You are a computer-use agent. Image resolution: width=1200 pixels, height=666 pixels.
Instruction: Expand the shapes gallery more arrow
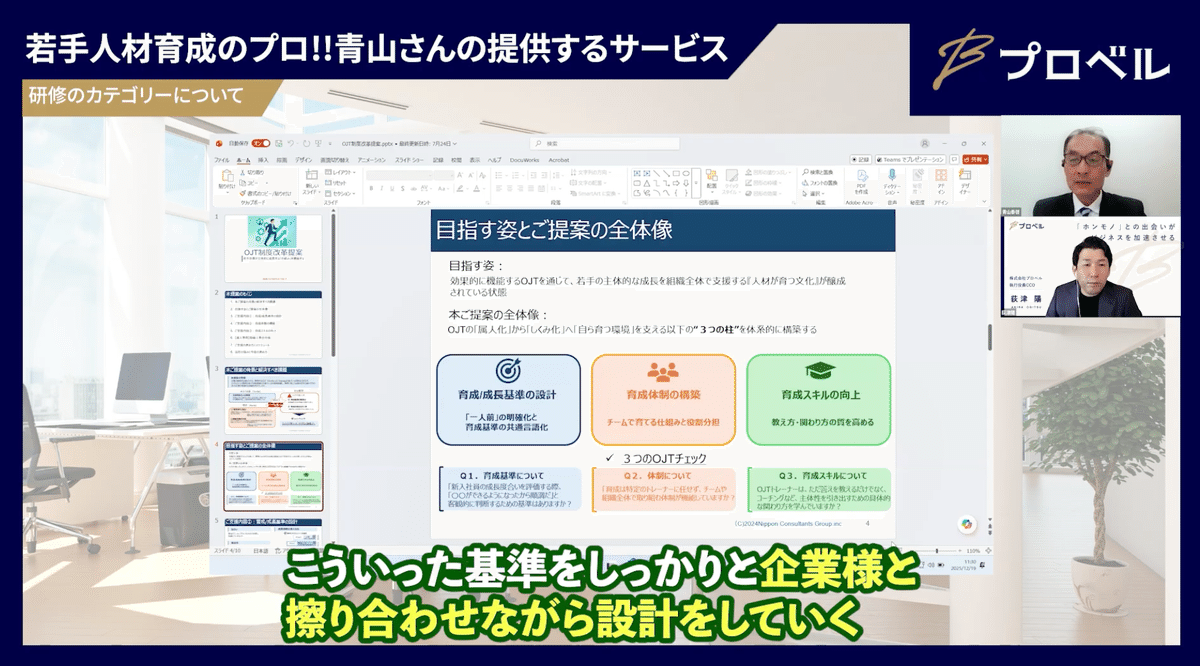point(695,183)
